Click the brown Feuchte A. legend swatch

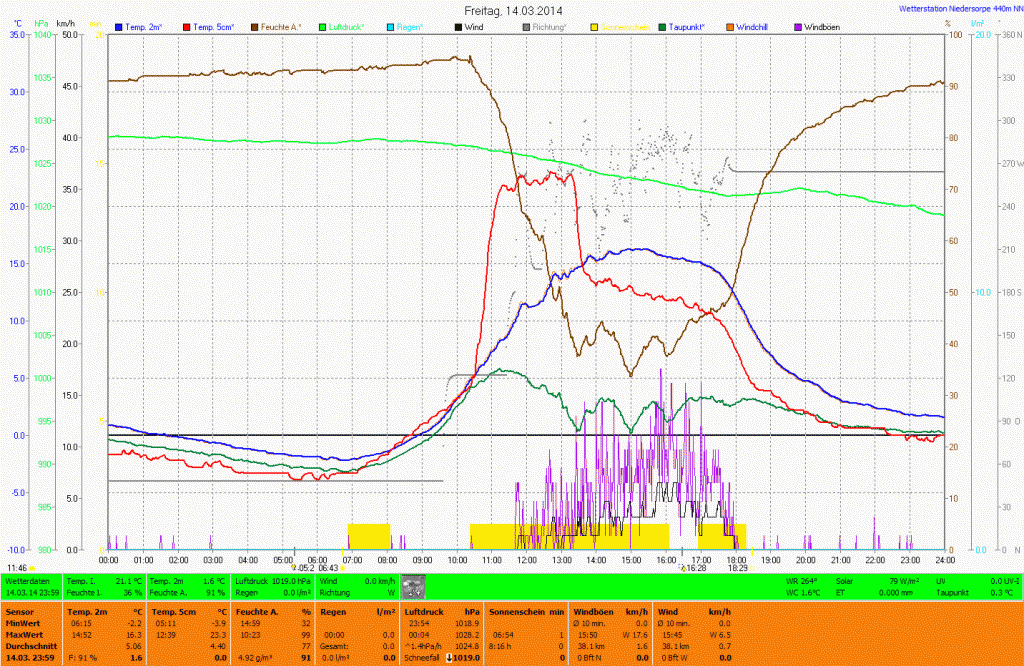pos(255,26)
